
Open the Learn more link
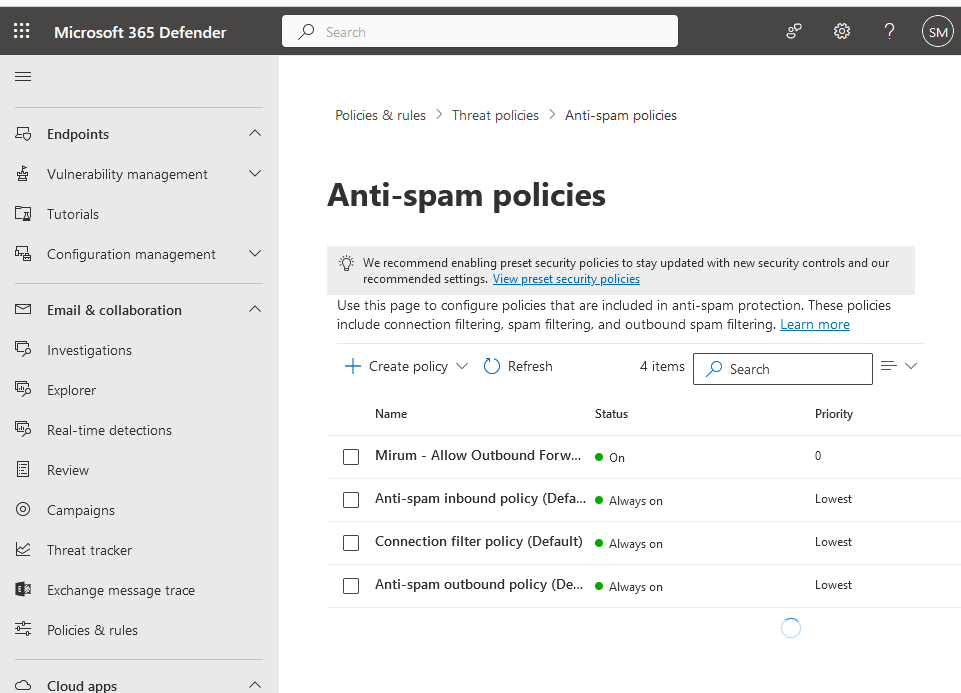click(815, 324)
